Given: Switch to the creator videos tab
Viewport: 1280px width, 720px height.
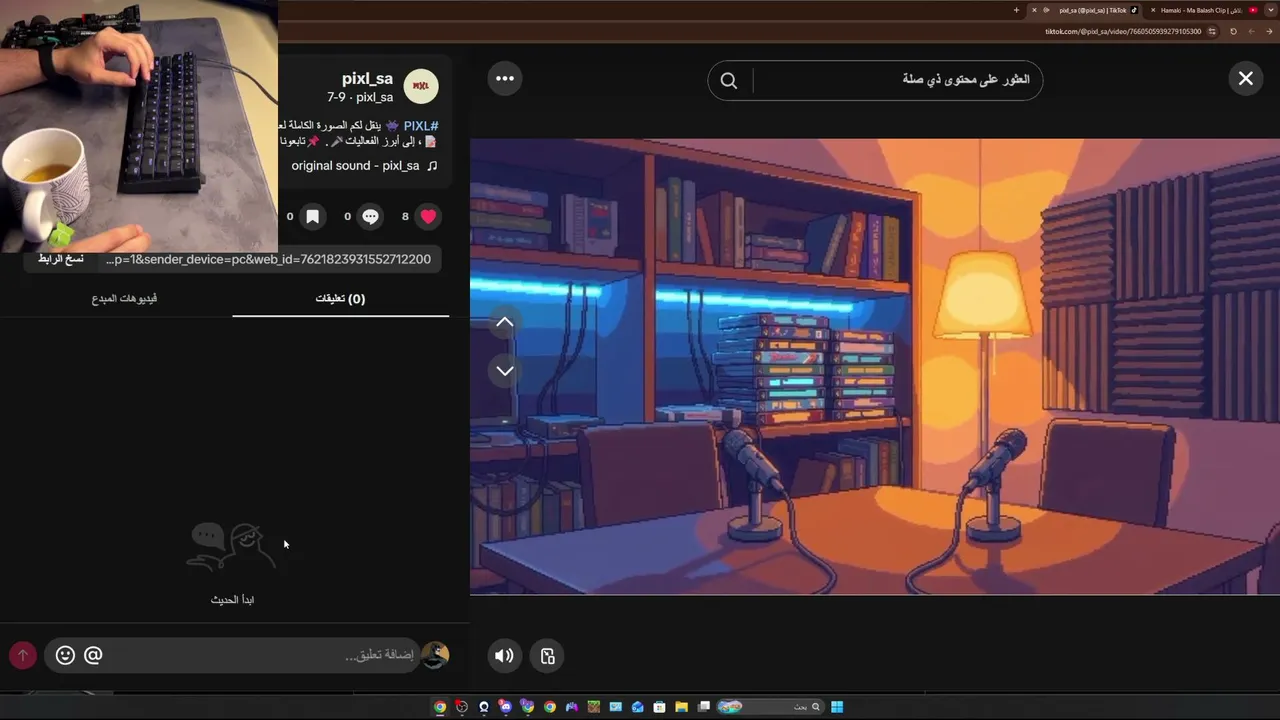Looking at the screenshot, I should coord(124,298).
